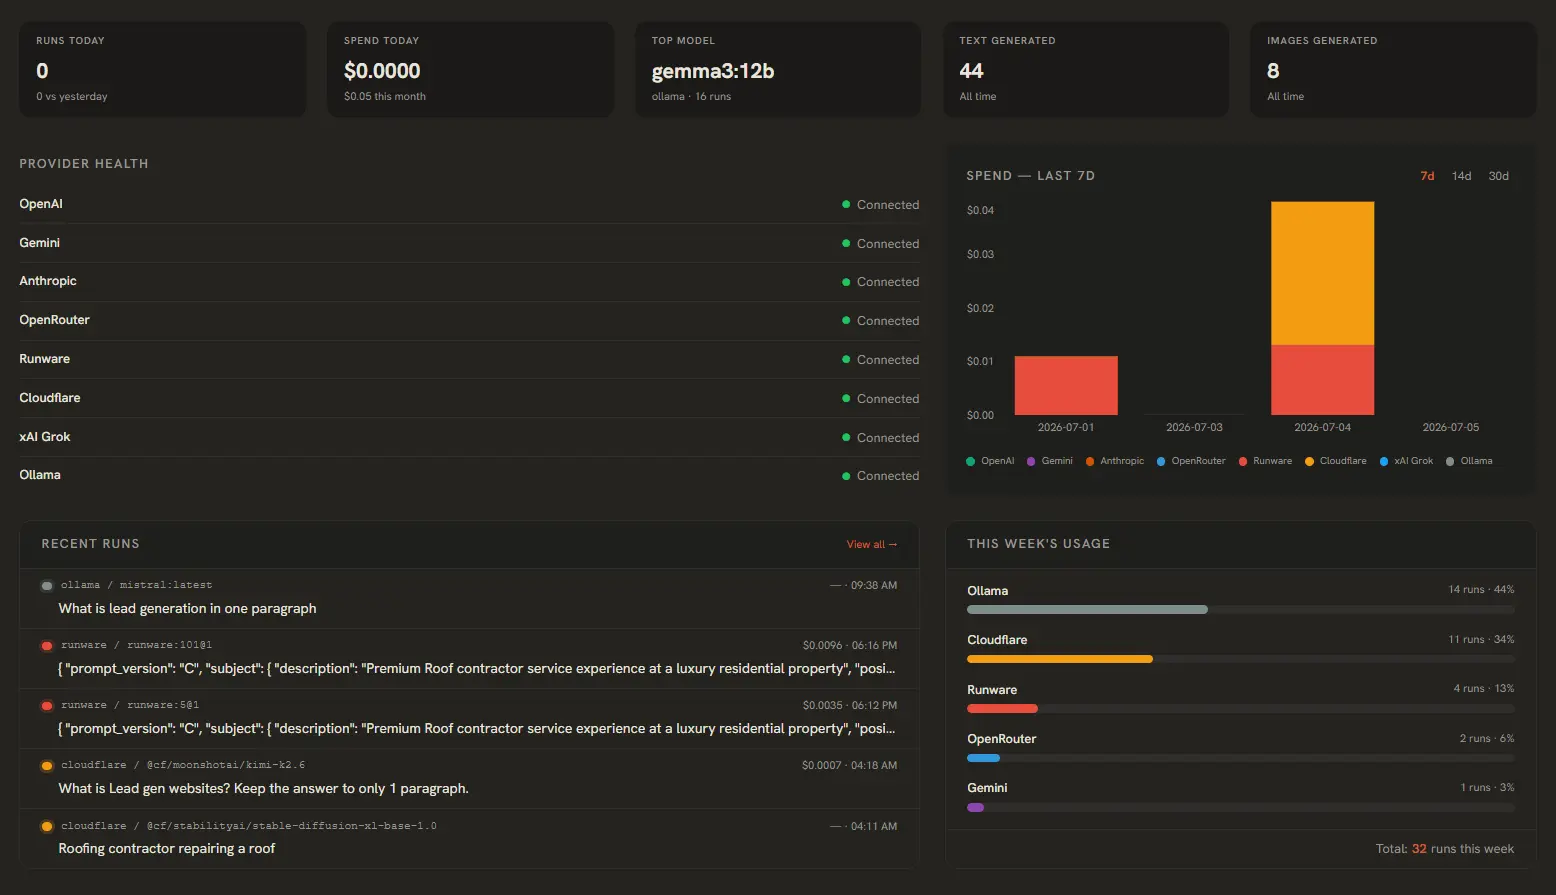Click the OpenAI name in Provider Health
Image resolution: width=1556 pixels, height=895 pixels.
(x=41, y=204)
